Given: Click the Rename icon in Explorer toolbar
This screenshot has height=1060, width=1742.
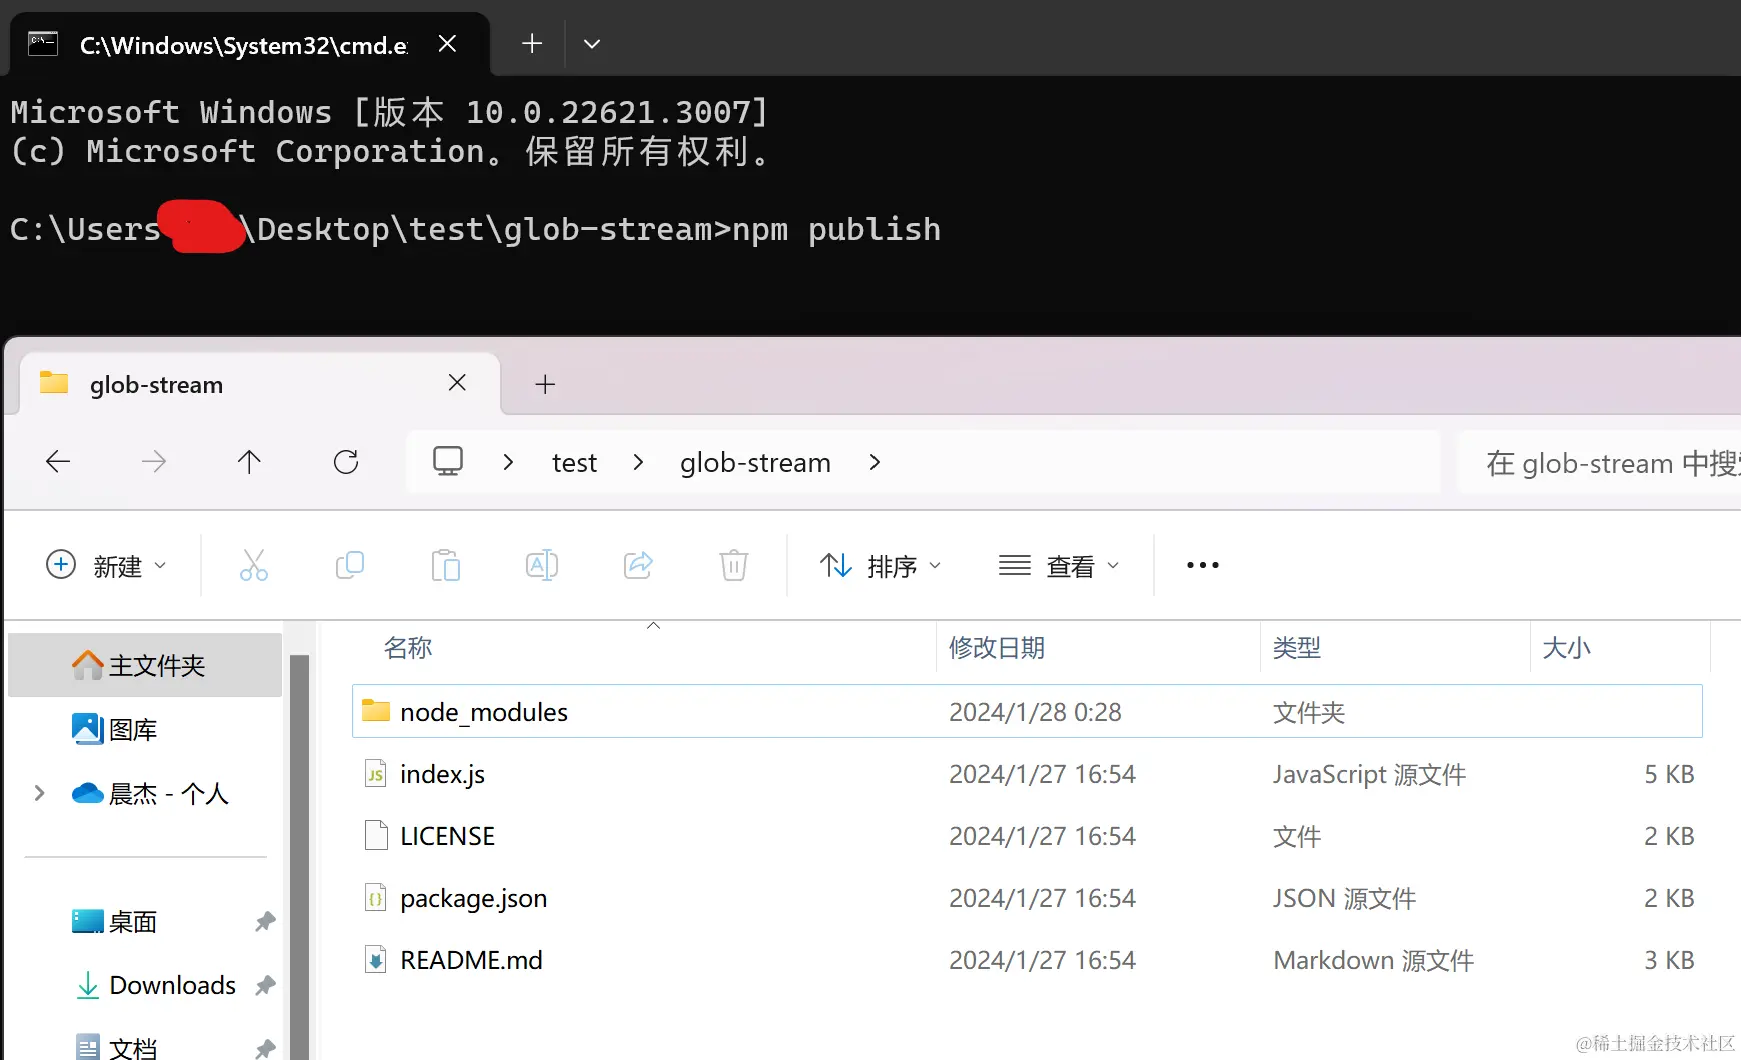Looking at the screenshot, I should [542, 565].
